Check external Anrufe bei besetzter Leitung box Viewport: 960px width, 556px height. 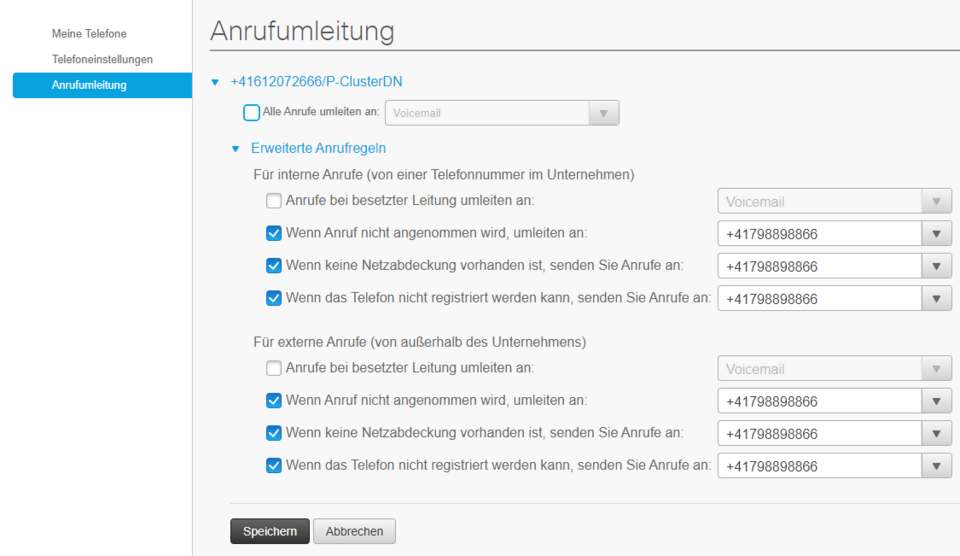coord(274,368)
